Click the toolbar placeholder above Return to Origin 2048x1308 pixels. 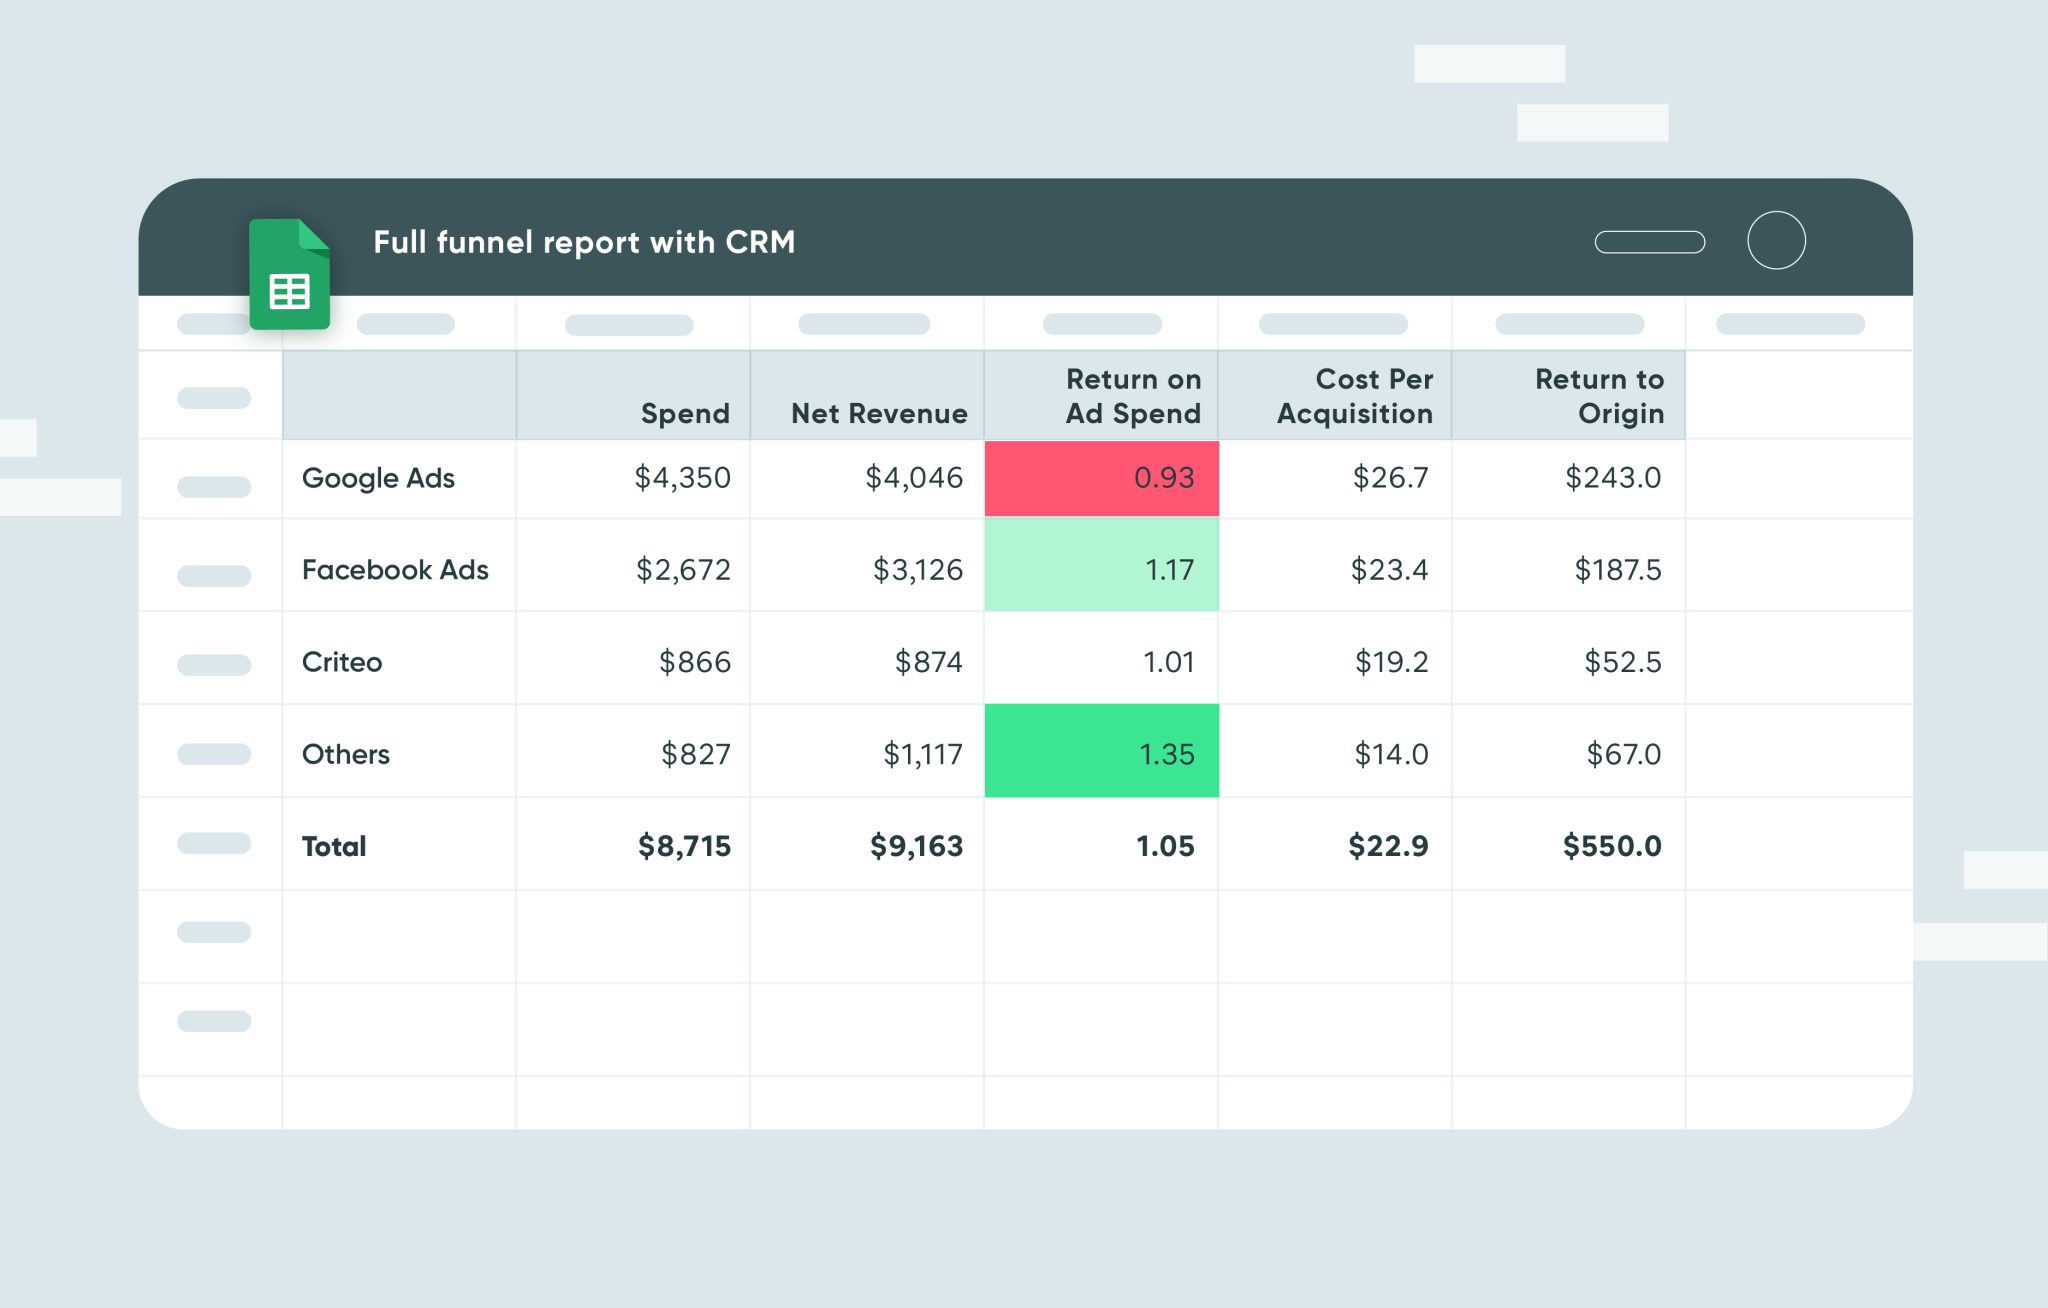coord(1568,323)
